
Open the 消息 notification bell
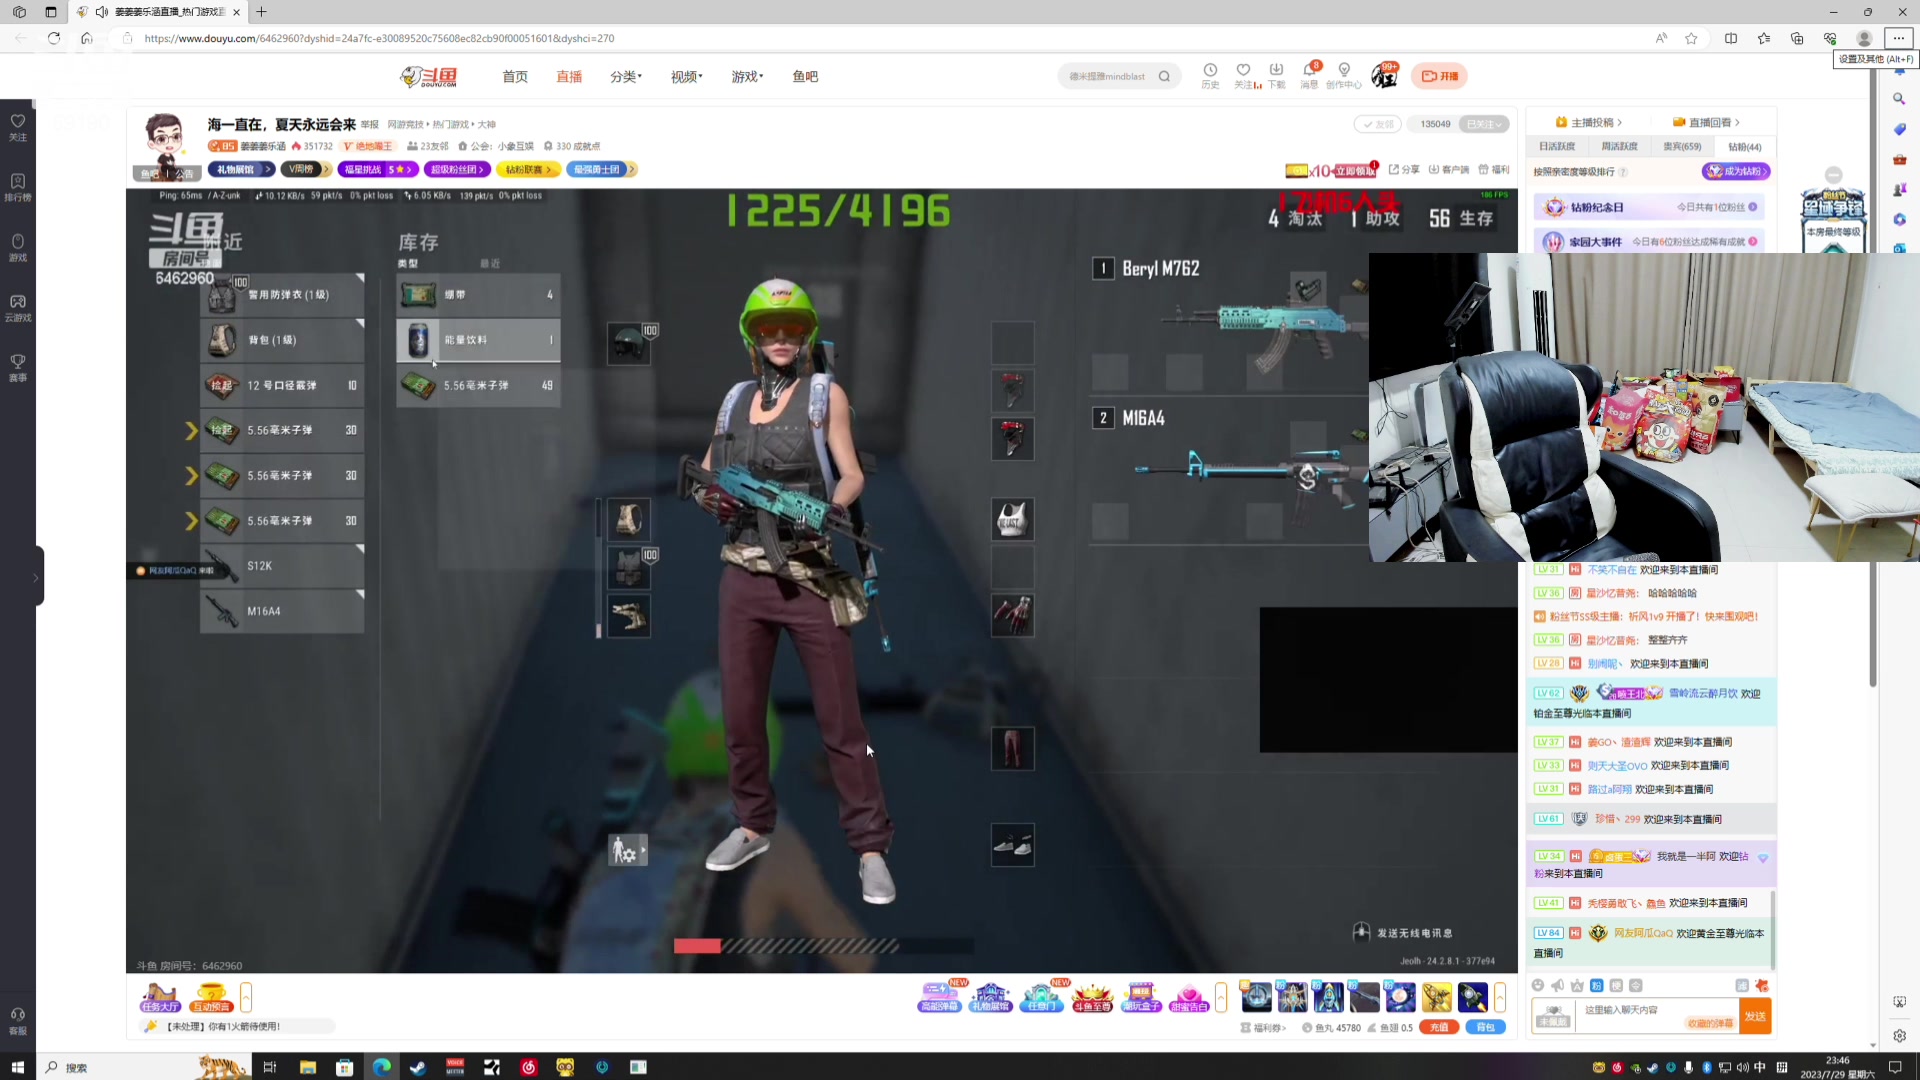(1309, 75)
